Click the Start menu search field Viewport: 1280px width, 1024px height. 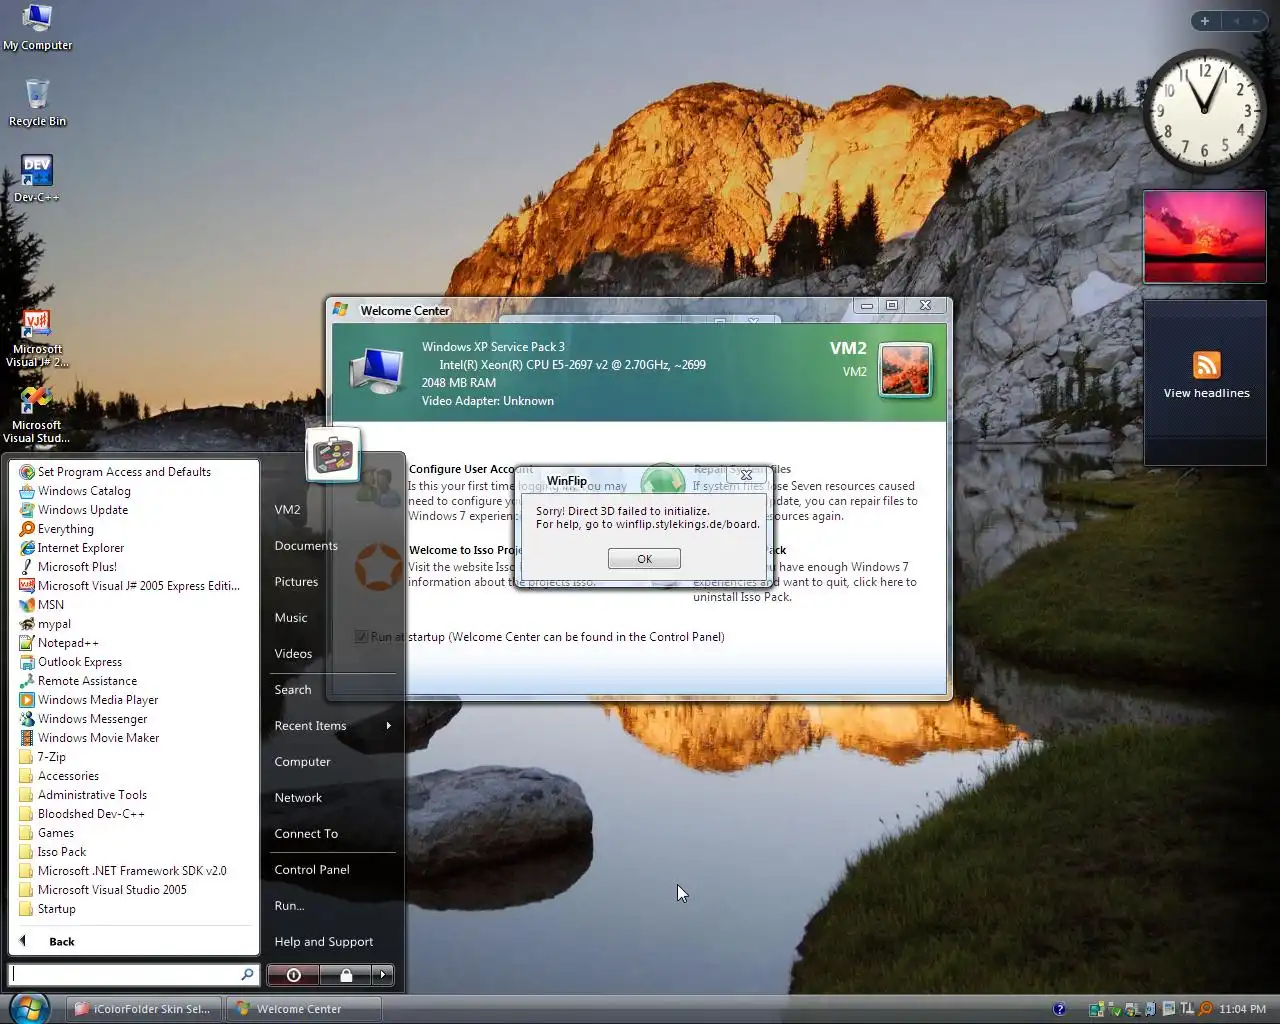pyautogui.click(x=125, y=974)
